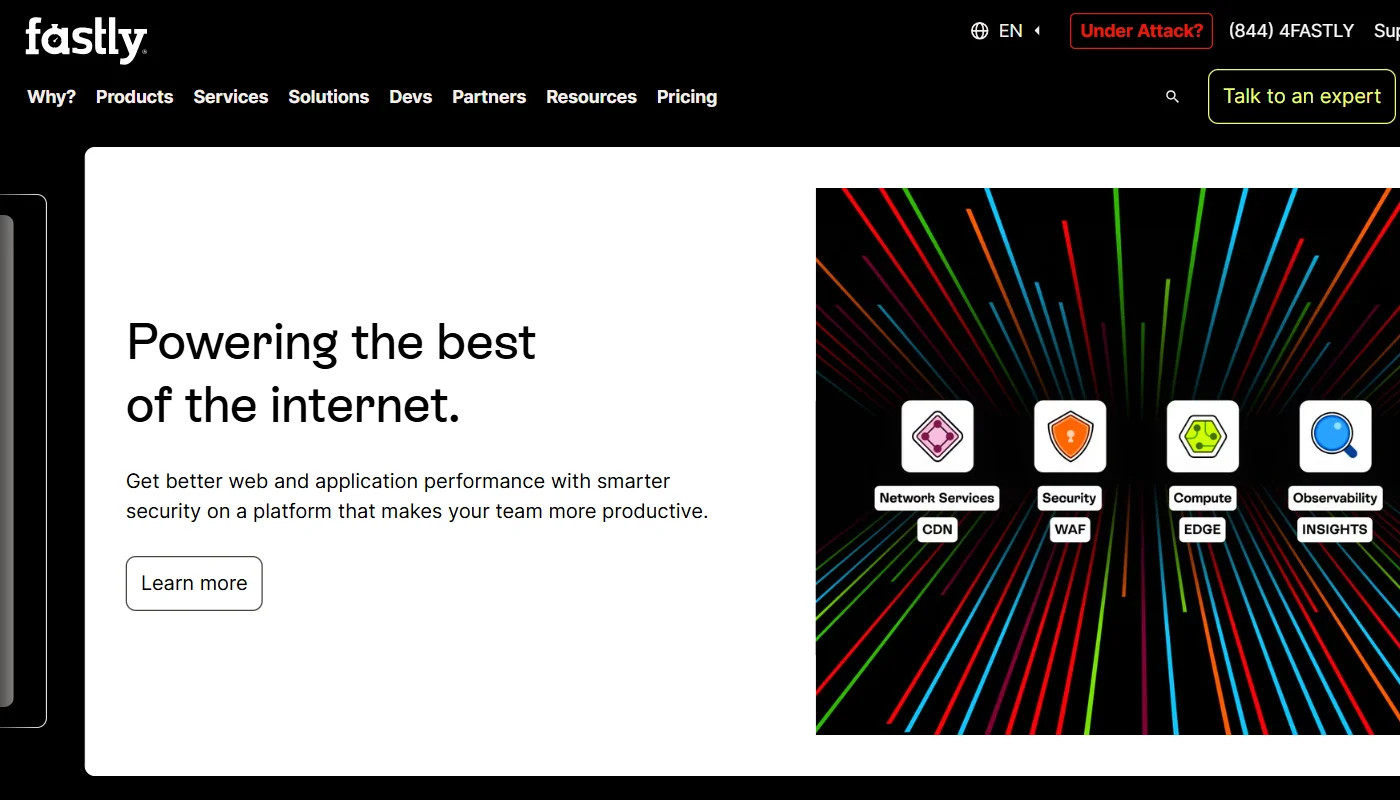Click the EDGE label
This screenshot has height=800, width=1400.
[x=1203, y=529]
